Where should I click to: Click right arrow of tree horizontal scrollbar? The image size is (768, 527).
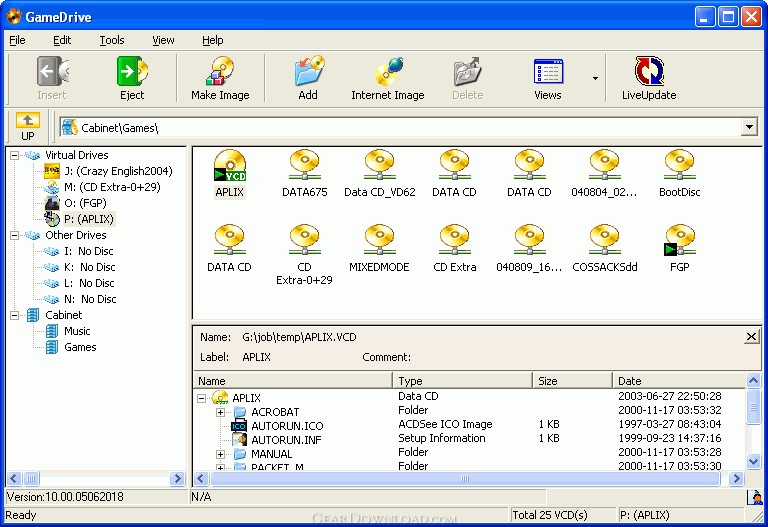click(x=177, y=479)
